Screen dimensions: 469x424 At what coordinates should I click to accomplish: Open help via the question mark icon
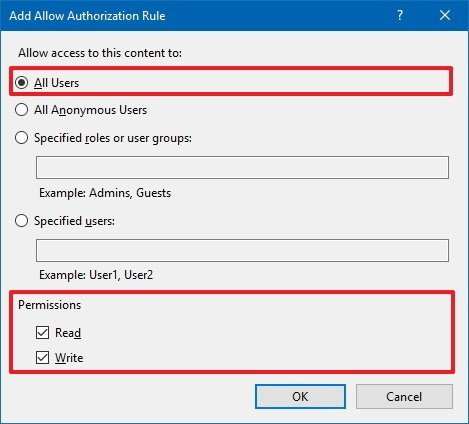[400, 15]
